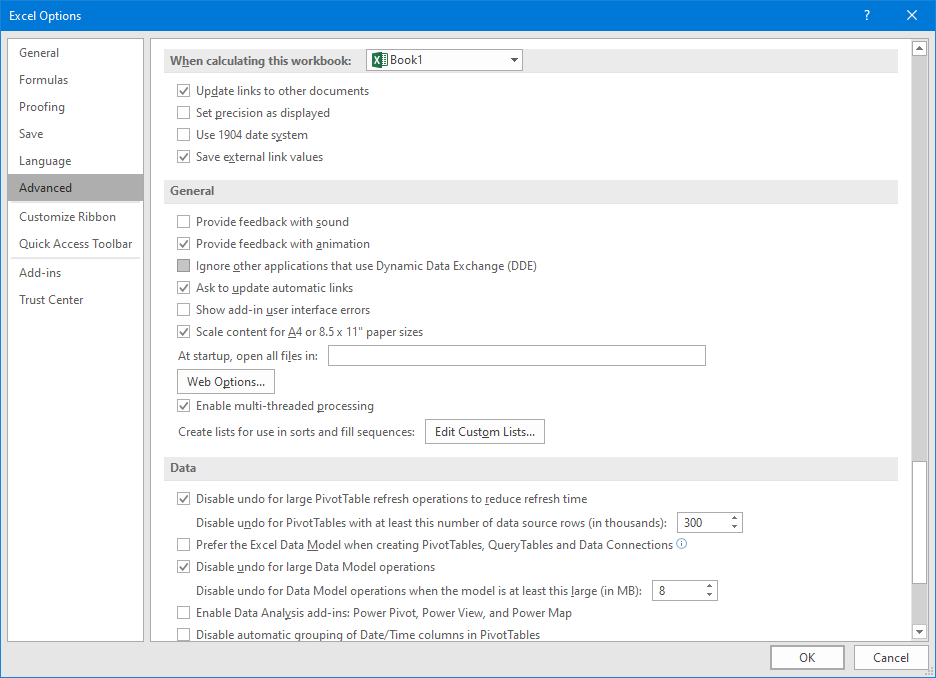Increase PivotTable data source rows value

(734, 518)
